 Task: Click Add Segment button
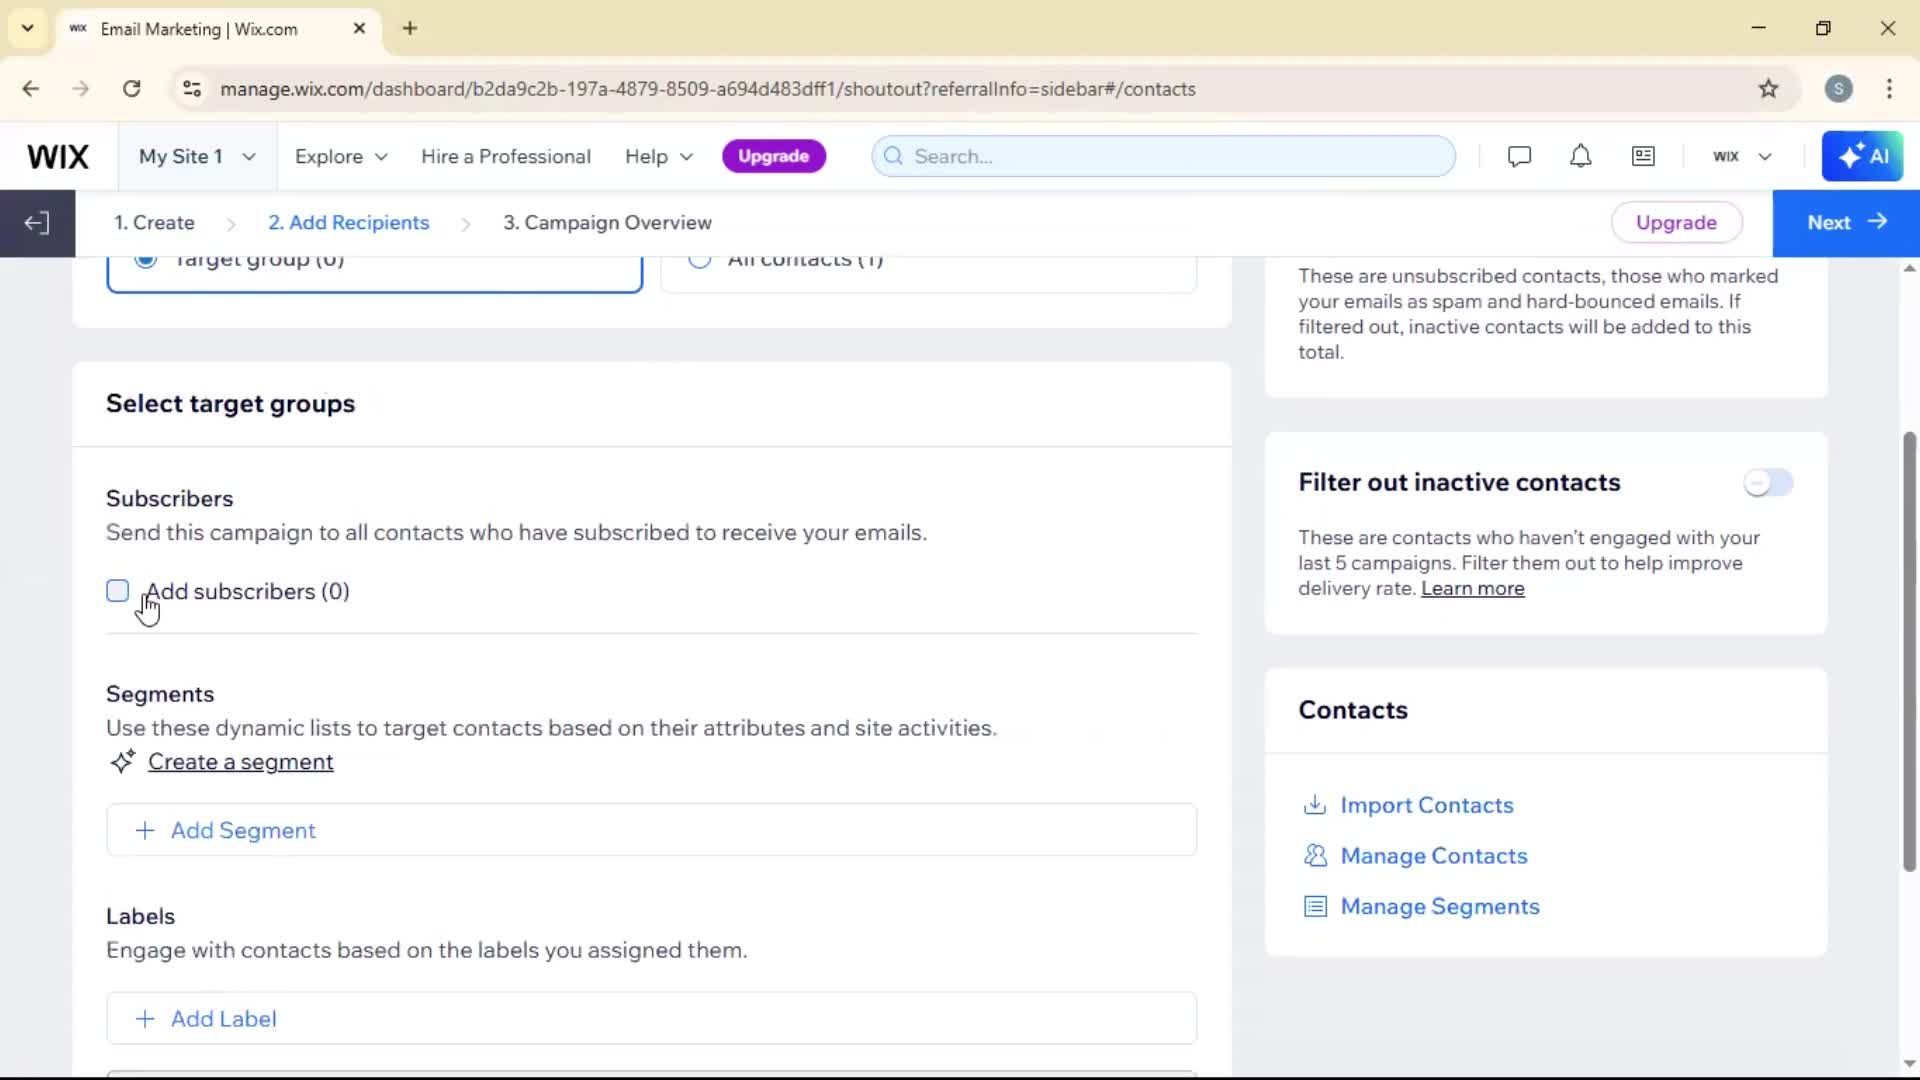tap(651, 830)
